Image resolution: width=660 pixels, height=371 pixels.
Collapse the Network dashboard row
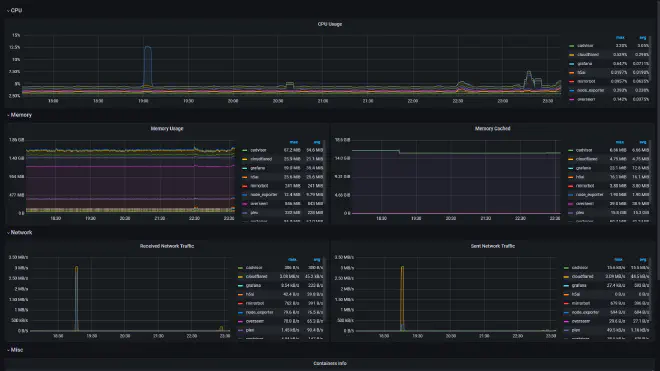(19, 232)
